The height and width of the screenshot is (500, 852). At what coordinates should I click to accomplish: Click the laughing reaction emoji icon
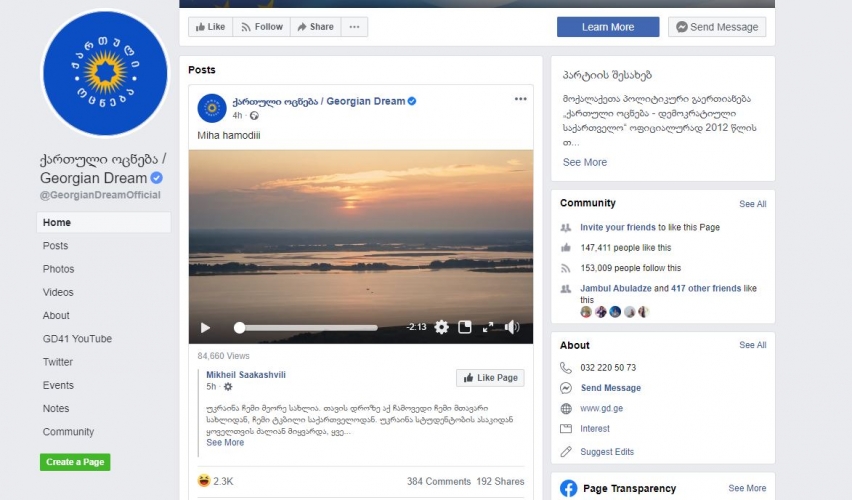[204, 481]
